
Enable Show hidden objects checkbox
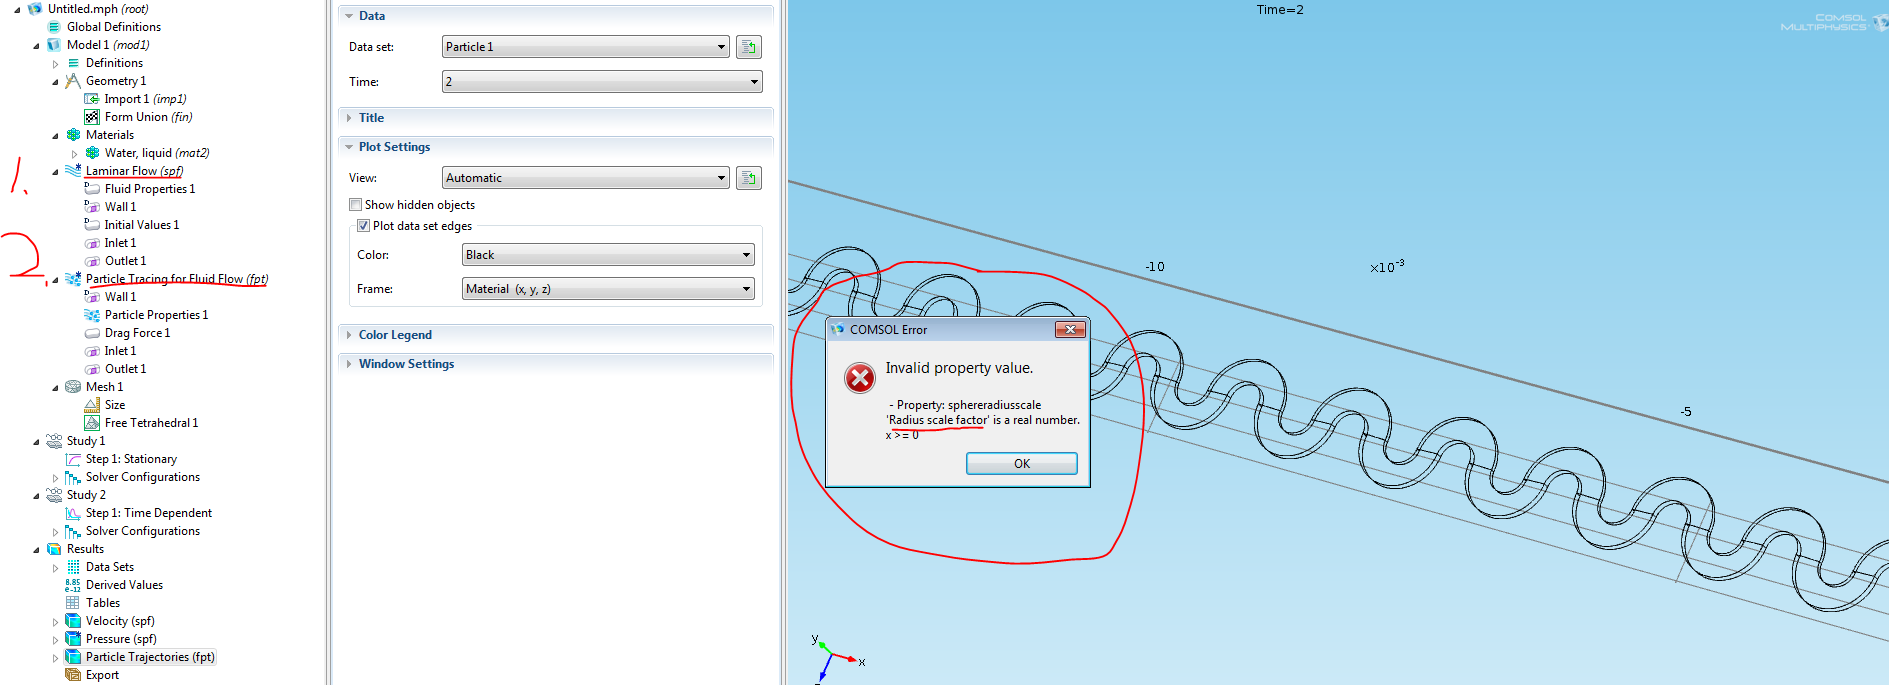[355, 205]
